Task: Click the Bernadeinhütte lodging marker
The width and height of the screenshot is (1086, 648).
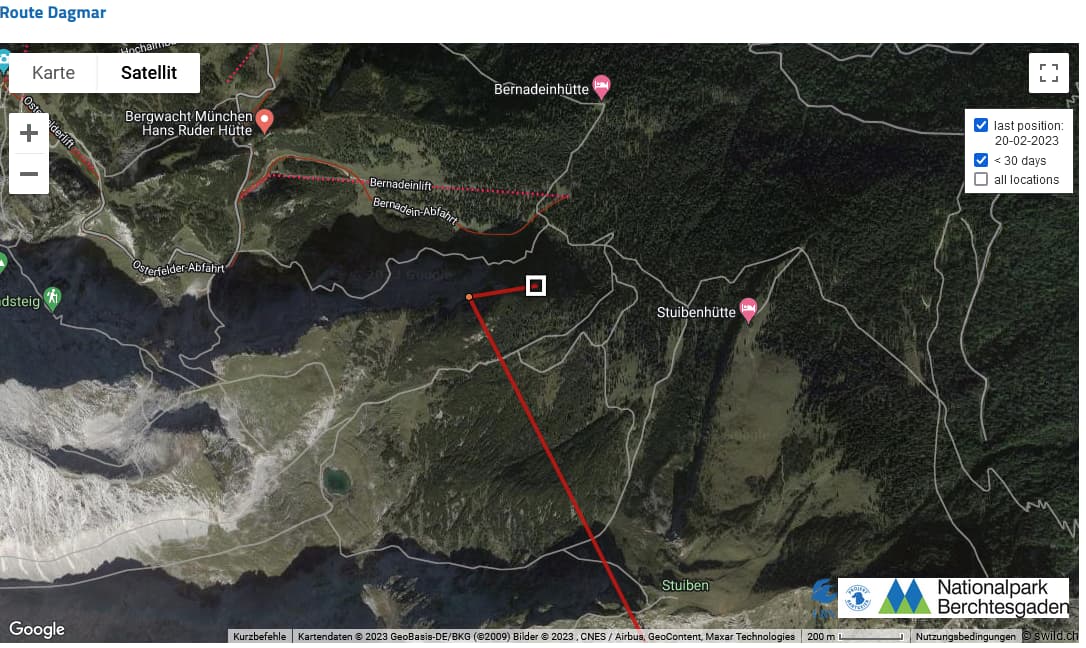Action: tap(601, 87)
